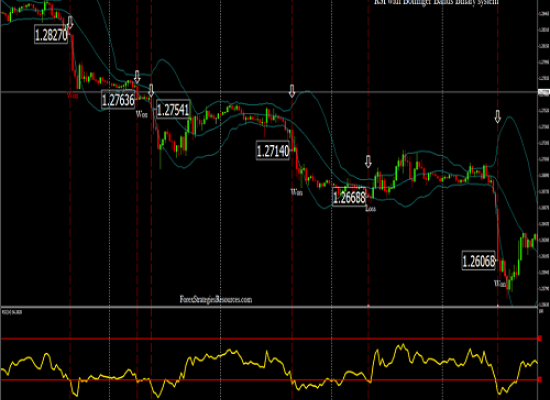The width and height of the screenshot is (550, 400).
Task: Select the upper red RSI level line
Action: click(269, 339)
